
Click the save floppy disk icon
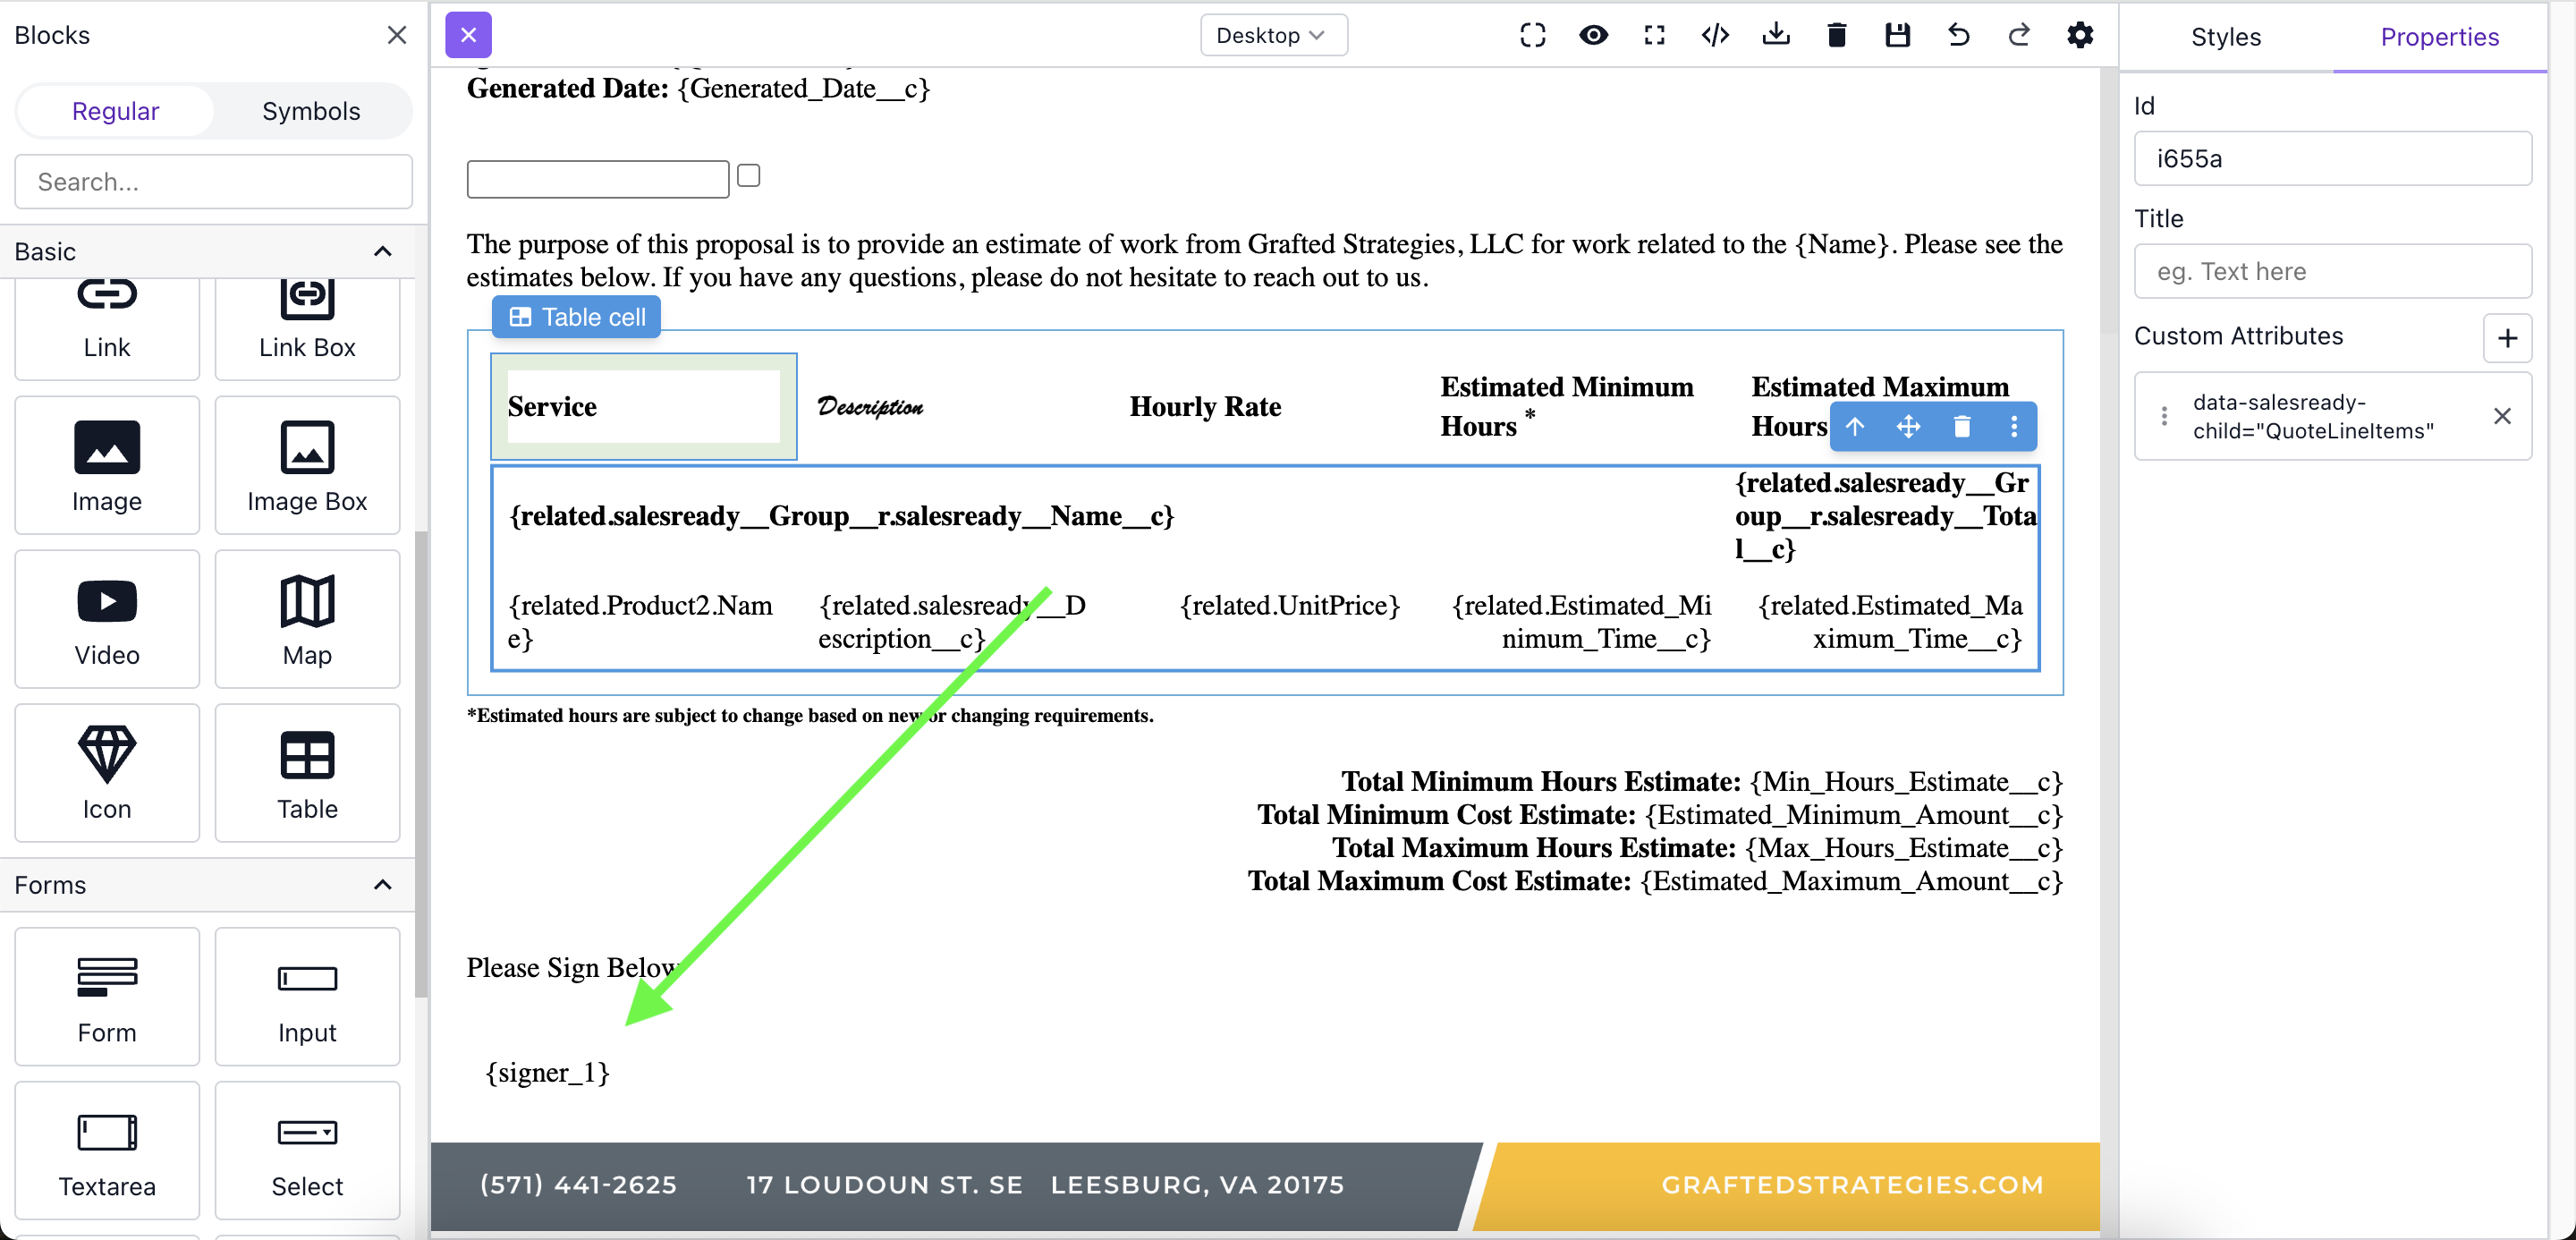(x=1897, y=36)
